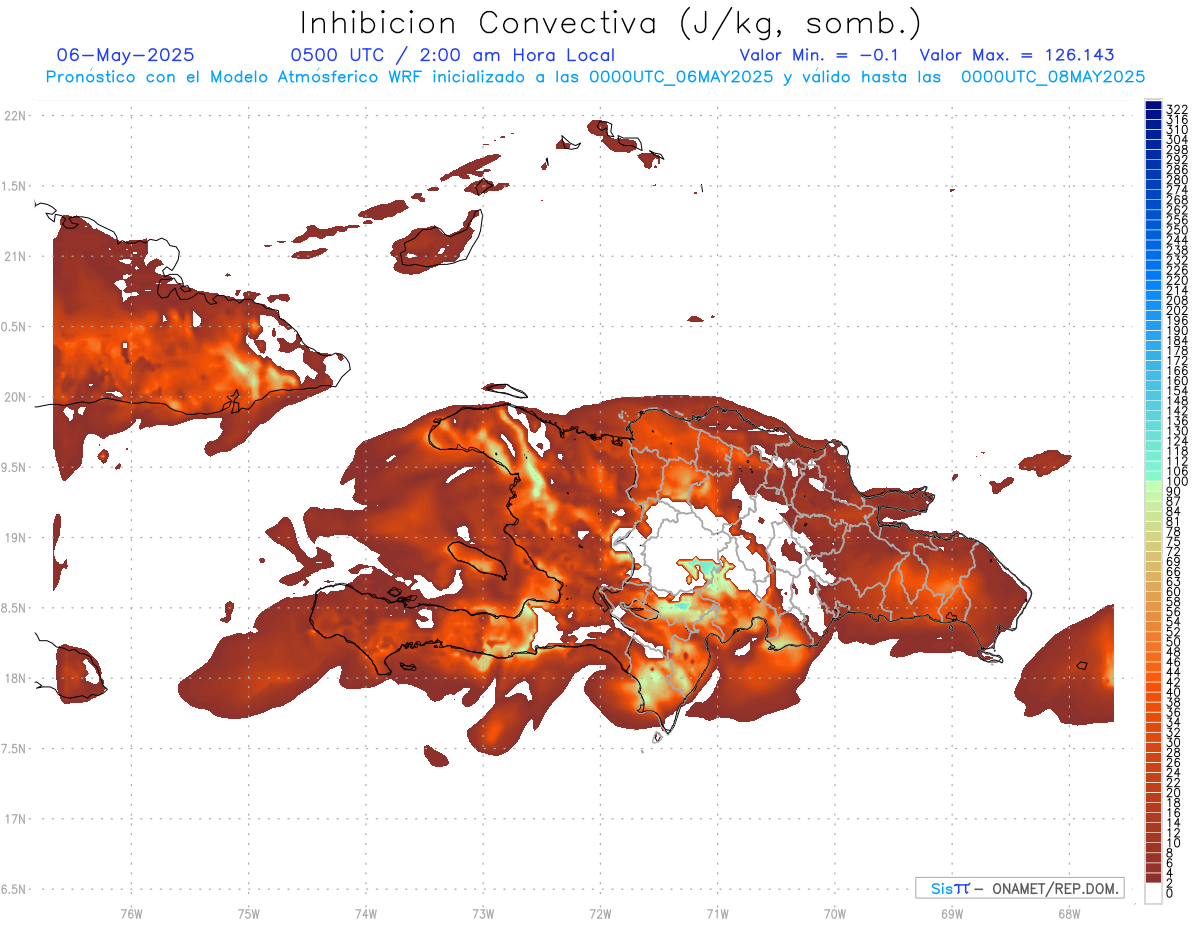Click the title "Inhibicion Convectiva (J/kg, somb.)"
This screenshot has width=1200, height=927.
[x=612, y=23]
